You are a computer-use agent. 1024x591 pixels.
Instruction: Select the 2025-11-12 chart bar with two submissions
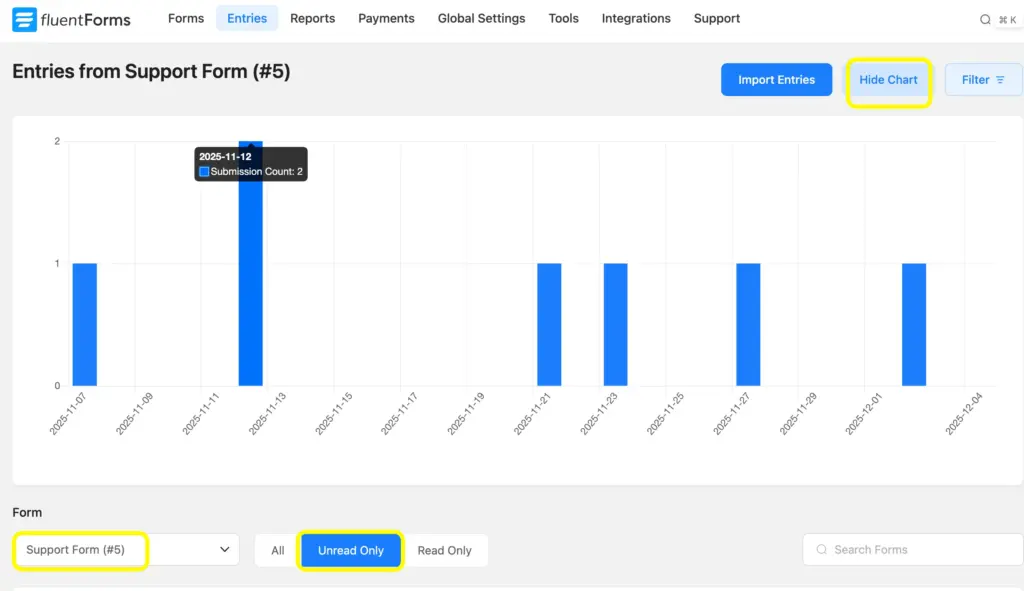[x=250, y=300]
